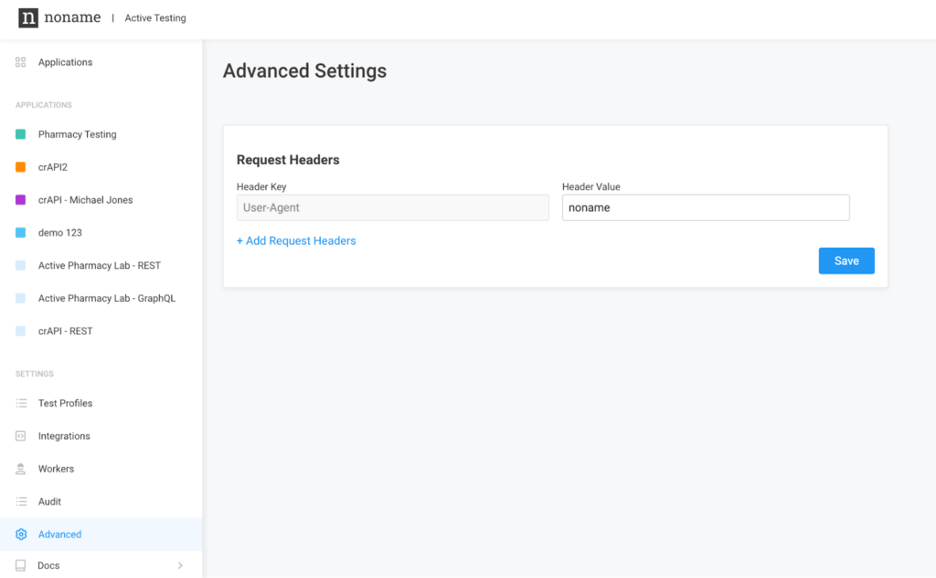
Task: Select the orange crAPI2 color square
Action: tap(21, 167)
